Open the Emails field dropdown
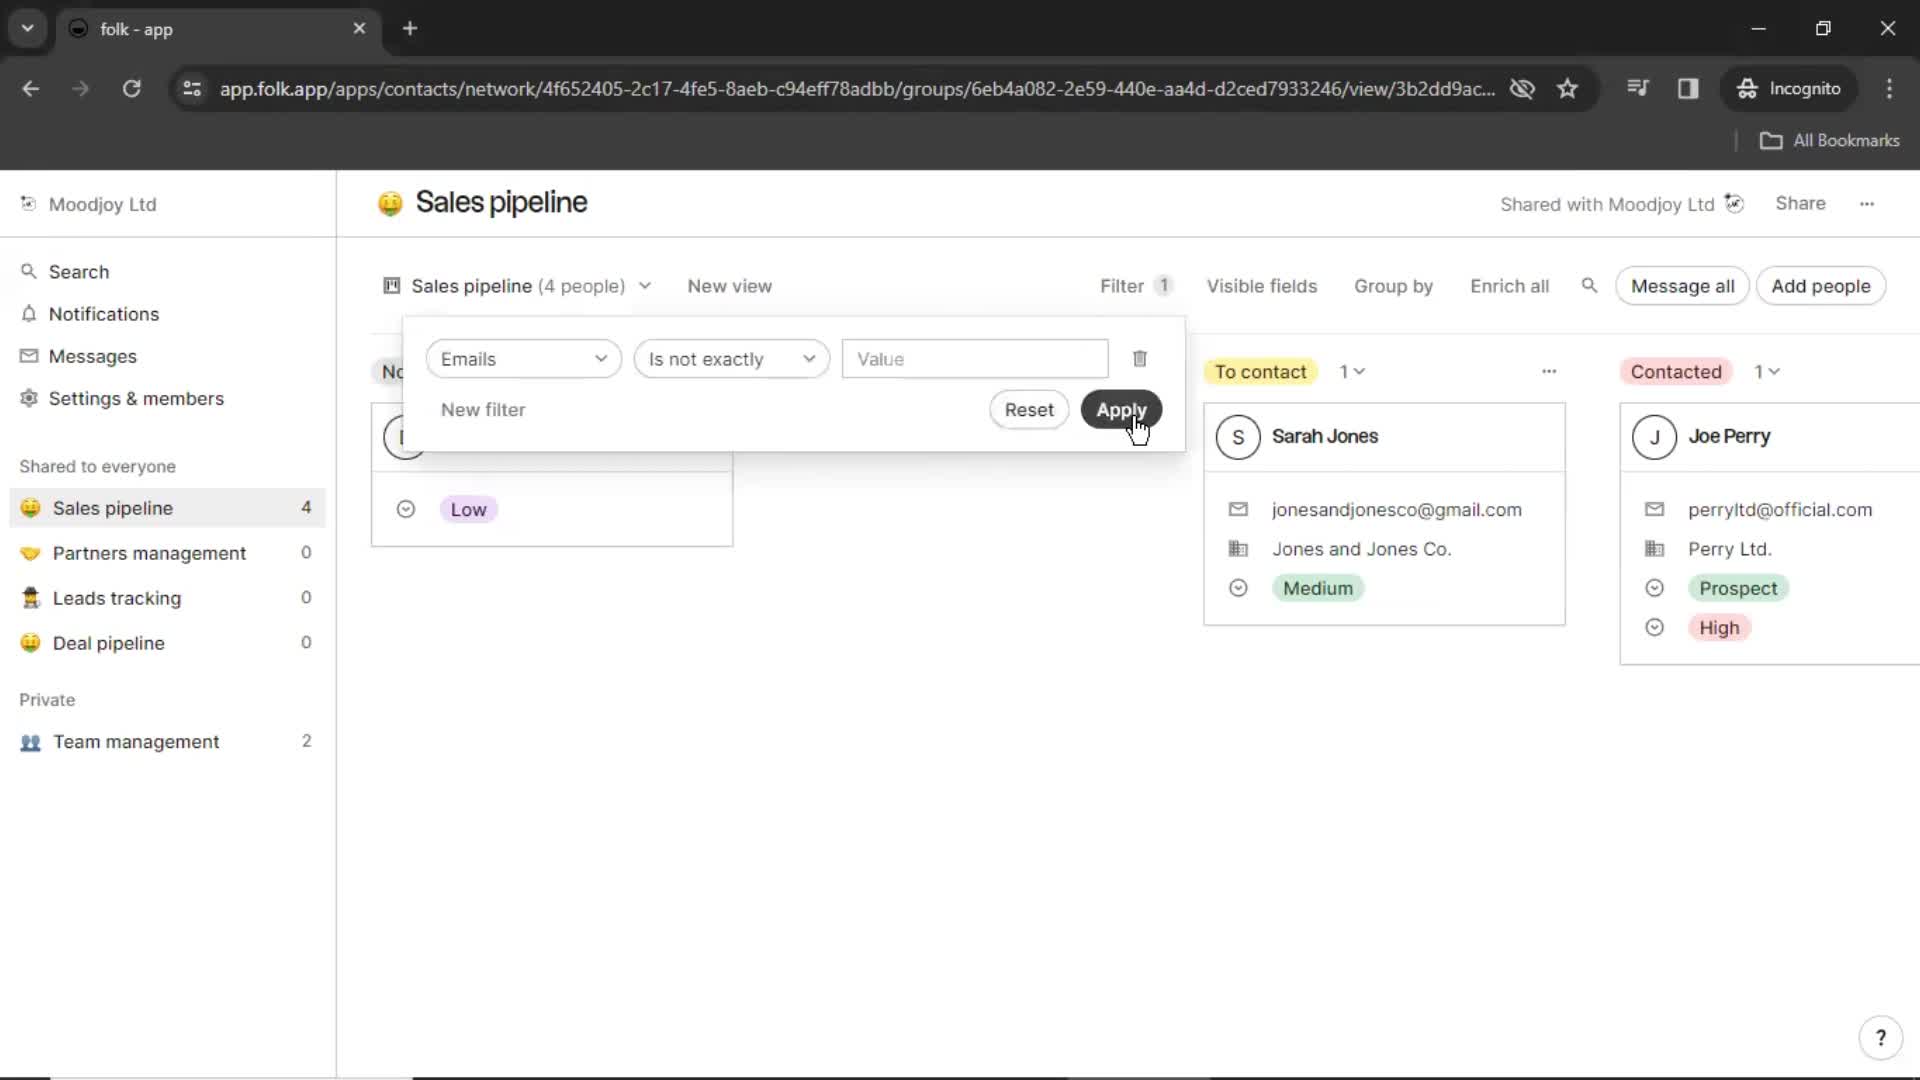 [523, 359]
